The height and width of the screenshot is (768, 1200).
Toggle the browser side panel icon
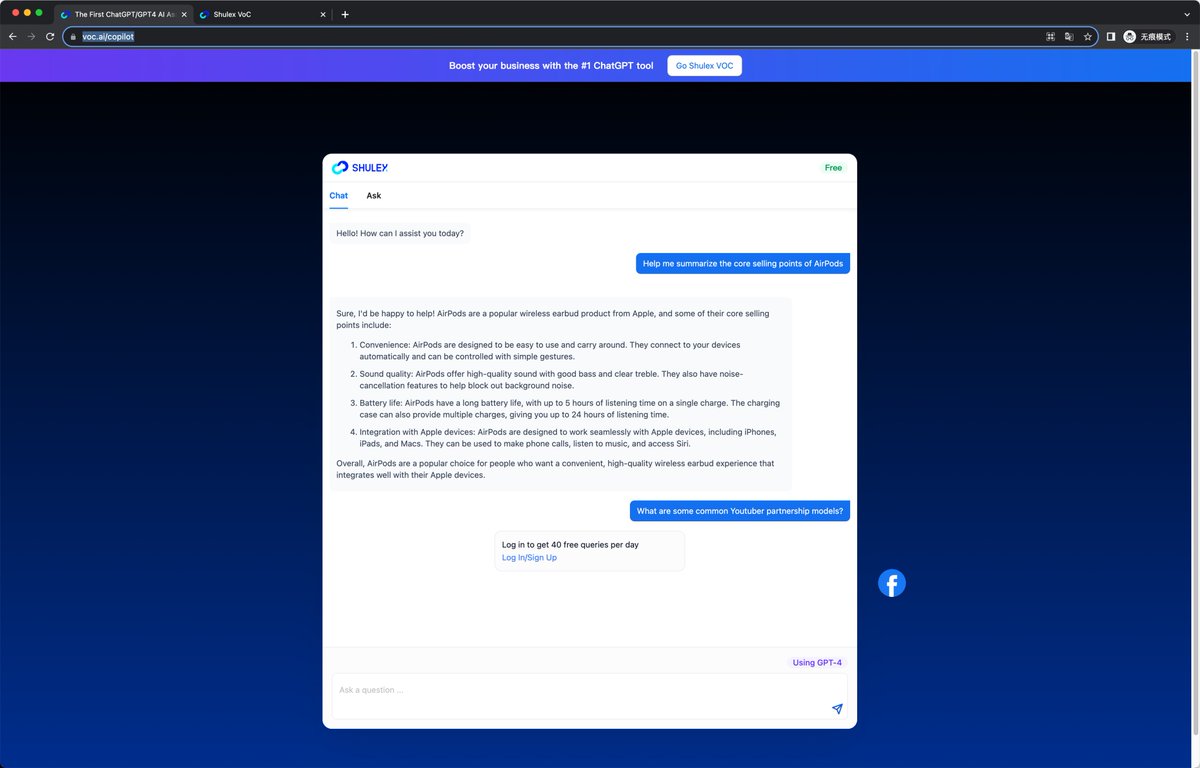[x=1110, y=36]
